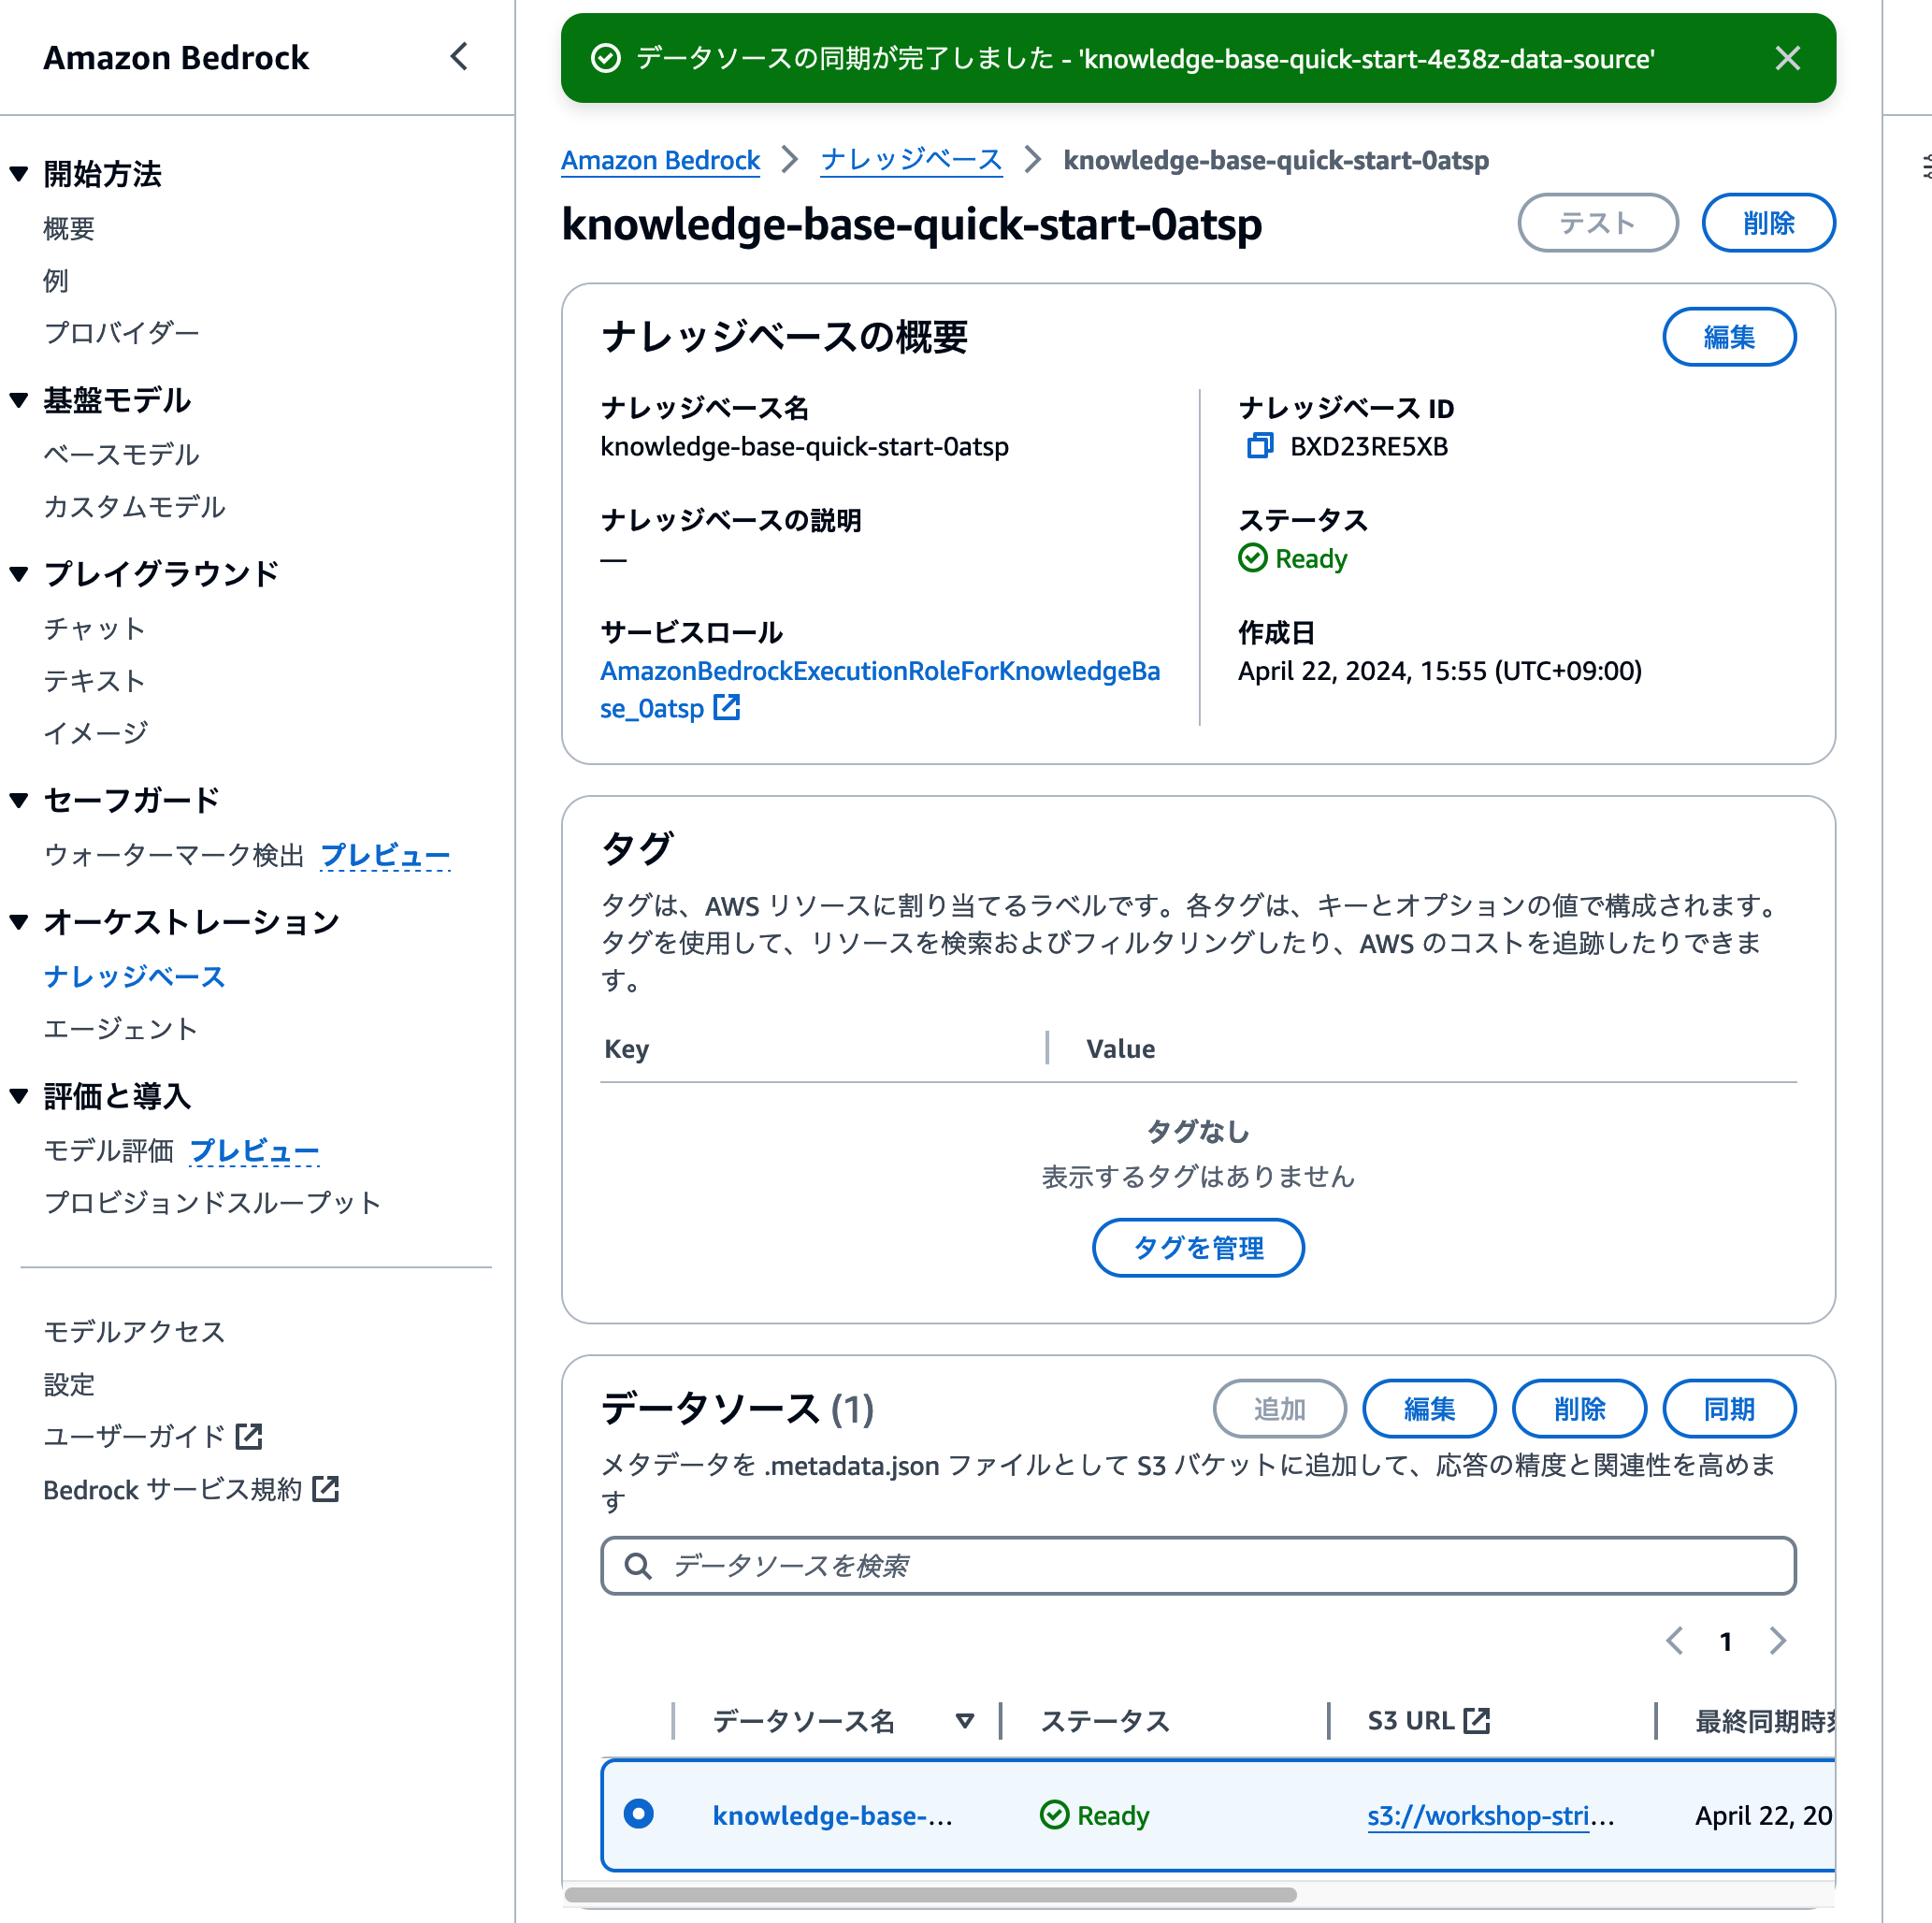1932x1923 pixels.
Task: Copy the knowledge base ID BXD23RE5XB
Action: (x=1258, y=447)
